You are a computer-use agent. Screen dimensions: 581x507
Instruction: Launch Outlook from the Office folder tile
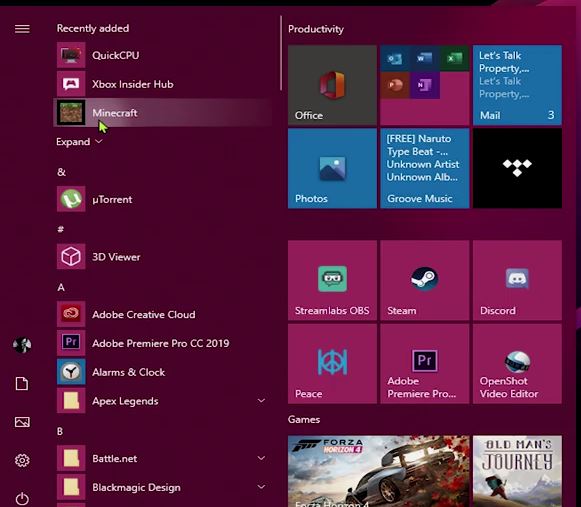(395, 59)
